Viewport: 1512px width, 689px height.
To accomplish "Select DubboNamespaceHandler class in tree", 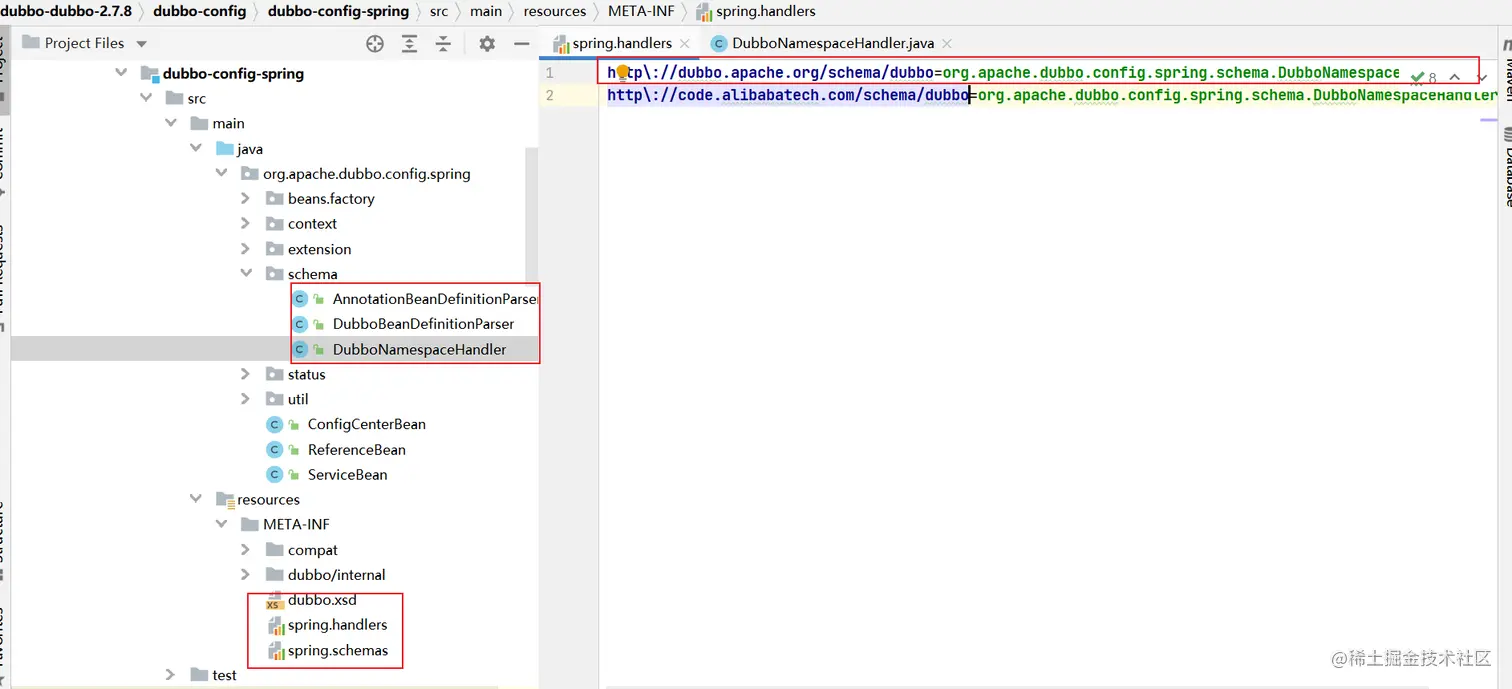I will (x=419, y=349).
